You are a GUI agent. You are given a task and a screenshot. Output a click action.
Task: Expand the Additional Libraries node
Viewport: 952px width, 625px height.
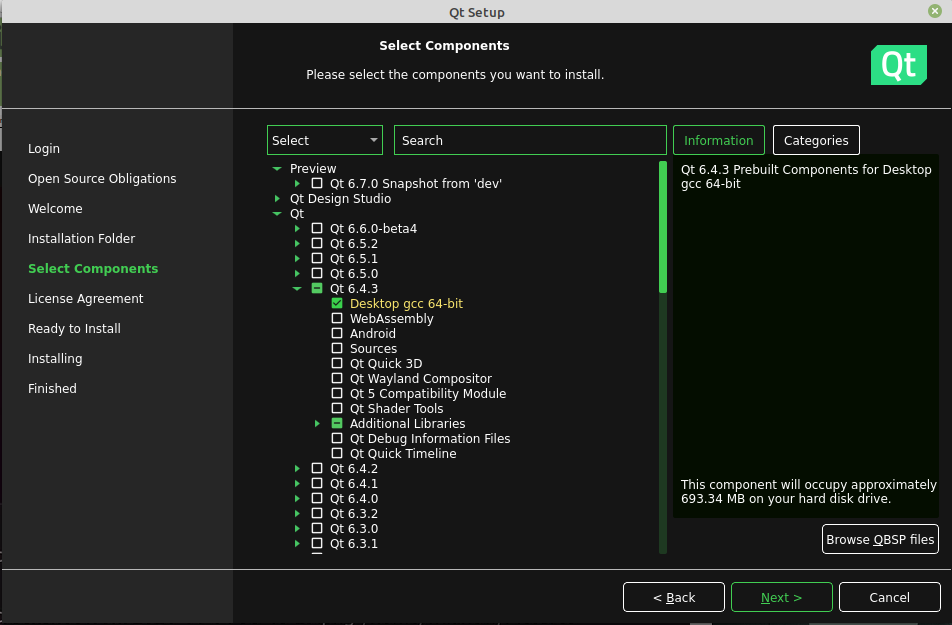[x=317, y=424]
